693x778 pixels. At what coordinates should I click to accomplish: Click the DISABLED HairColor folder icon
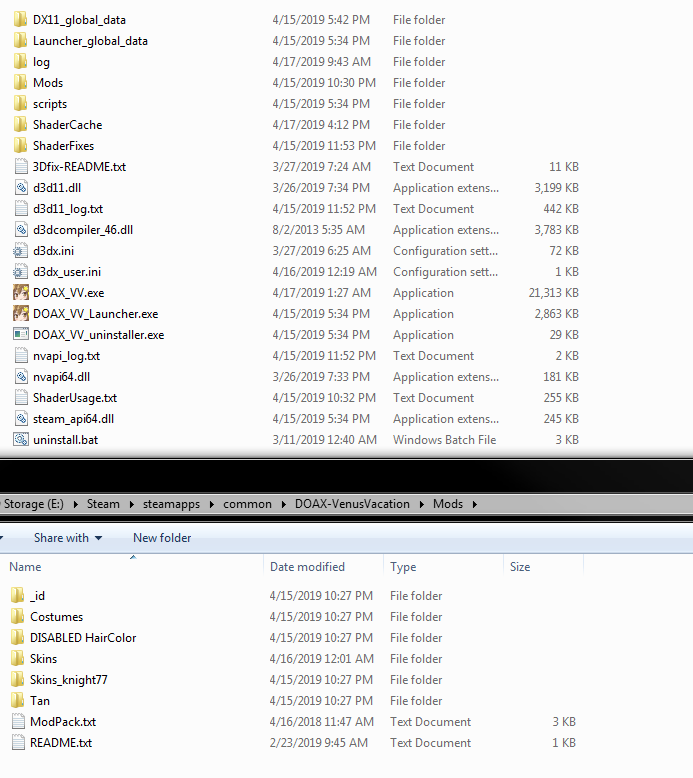pyautogui.click(x=17, y=638)
